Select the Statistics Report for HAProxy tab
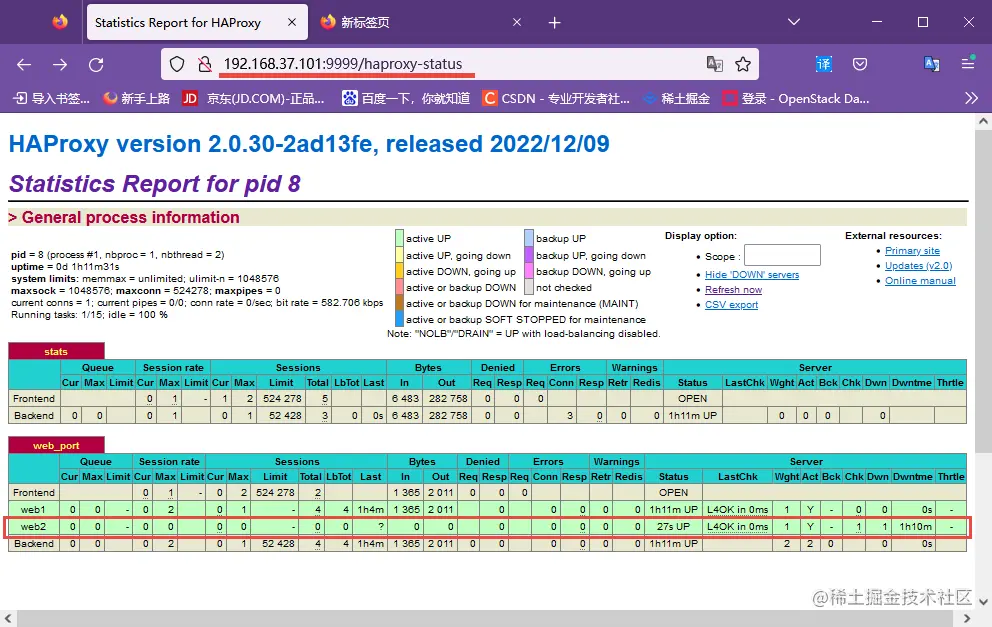The height and width of the screenshot is (627, 992). pyautogui.click(x=197, y=22)
